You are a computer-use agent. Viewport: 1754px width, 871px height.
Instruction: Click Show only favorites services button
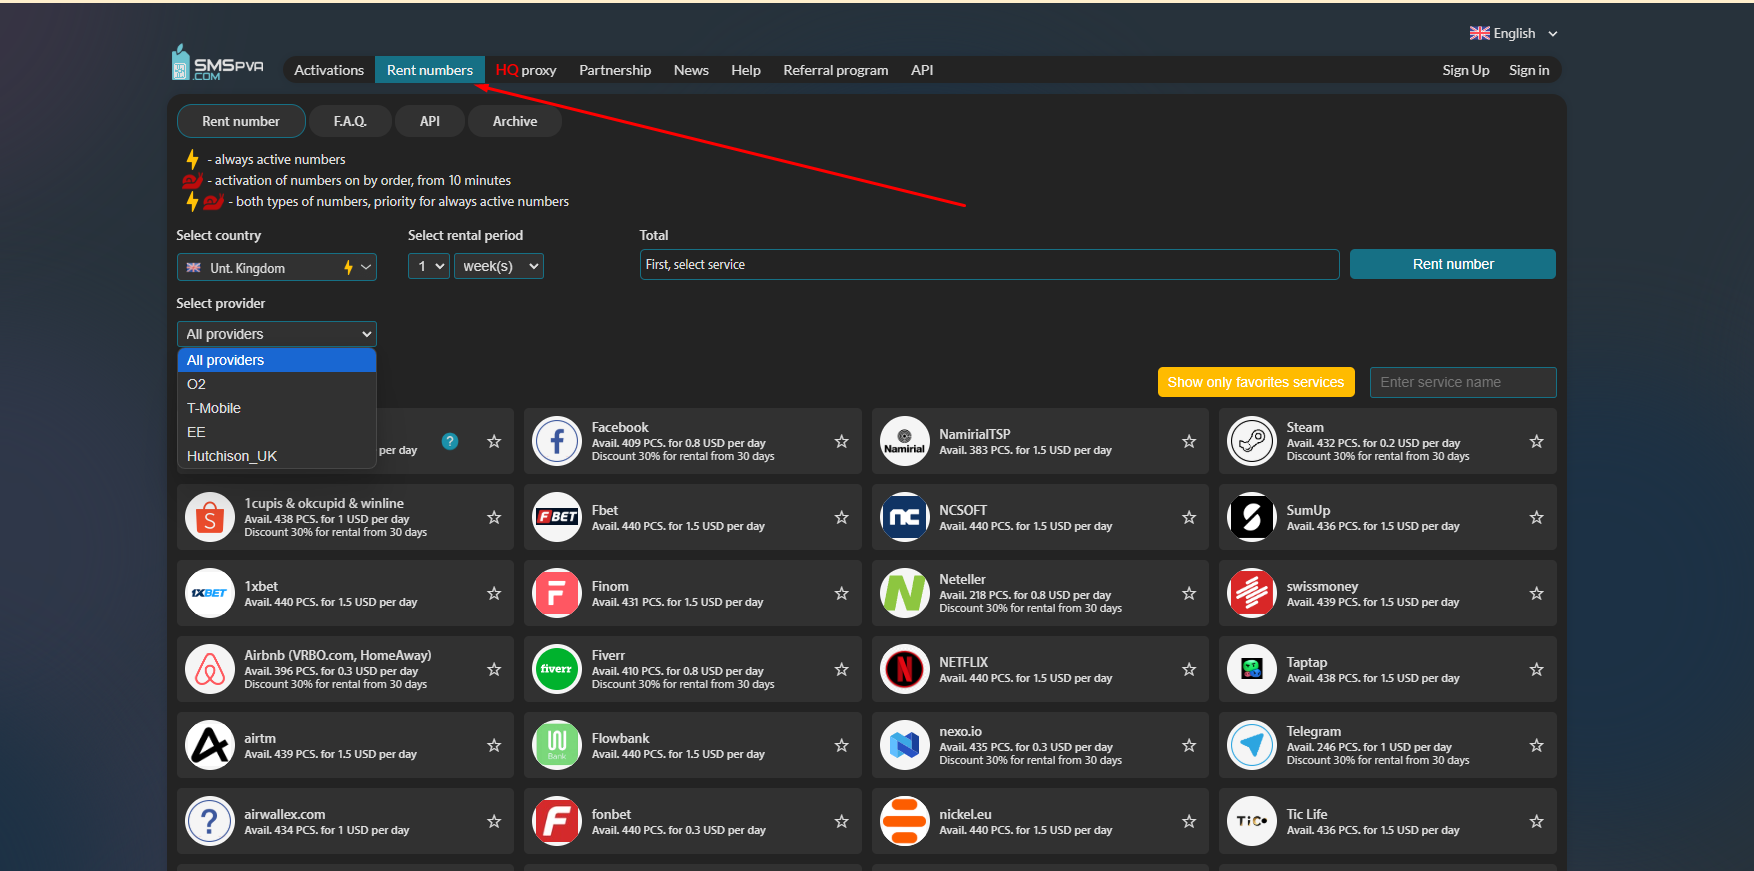point(1256,382)
